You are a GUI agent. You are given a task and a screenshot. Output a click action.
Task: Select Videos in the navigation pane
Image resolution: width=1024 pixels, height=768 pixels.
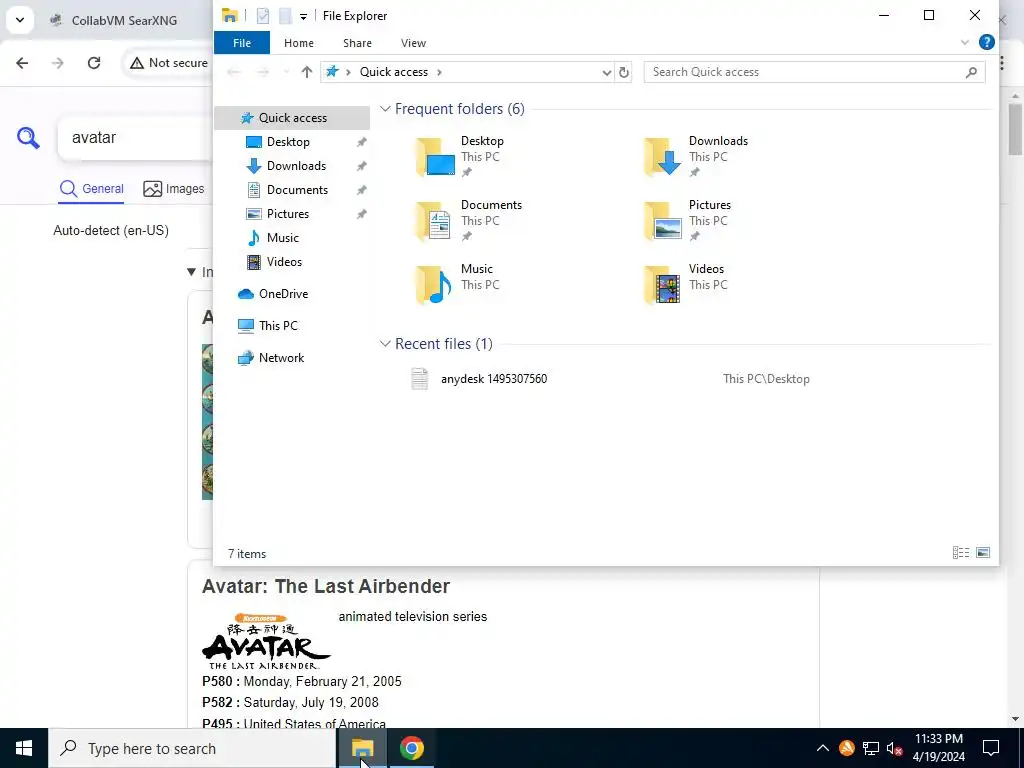284,262
